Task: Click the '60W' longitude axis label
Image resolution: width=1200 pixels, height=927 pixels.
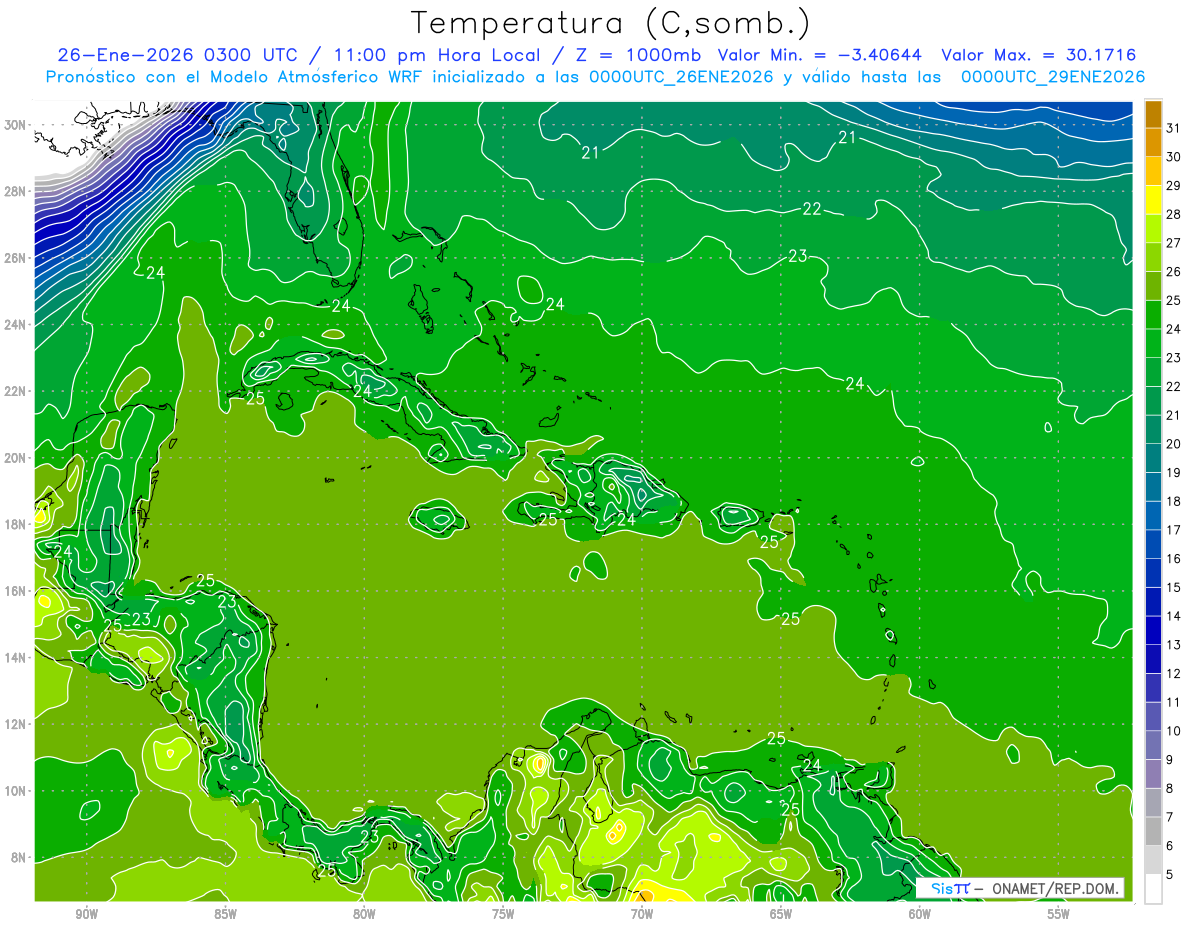Action: 920,914
